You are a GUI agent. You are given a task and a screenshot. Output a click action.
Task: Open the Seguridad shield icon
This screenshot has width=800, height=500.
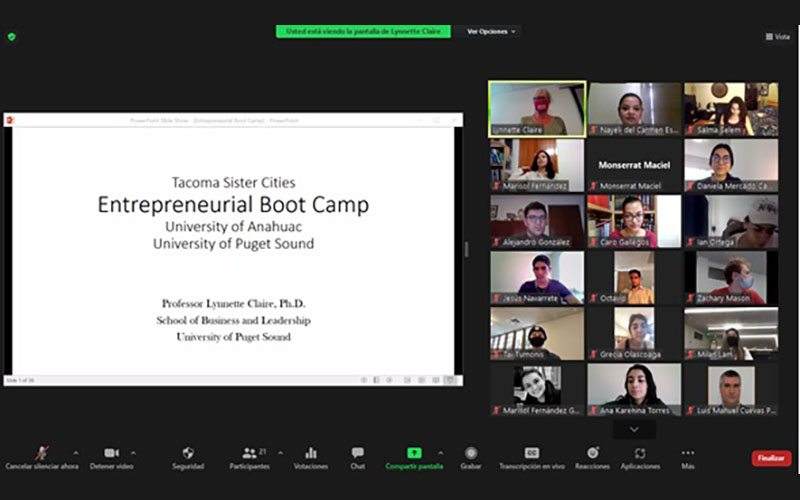coord(188,453)
